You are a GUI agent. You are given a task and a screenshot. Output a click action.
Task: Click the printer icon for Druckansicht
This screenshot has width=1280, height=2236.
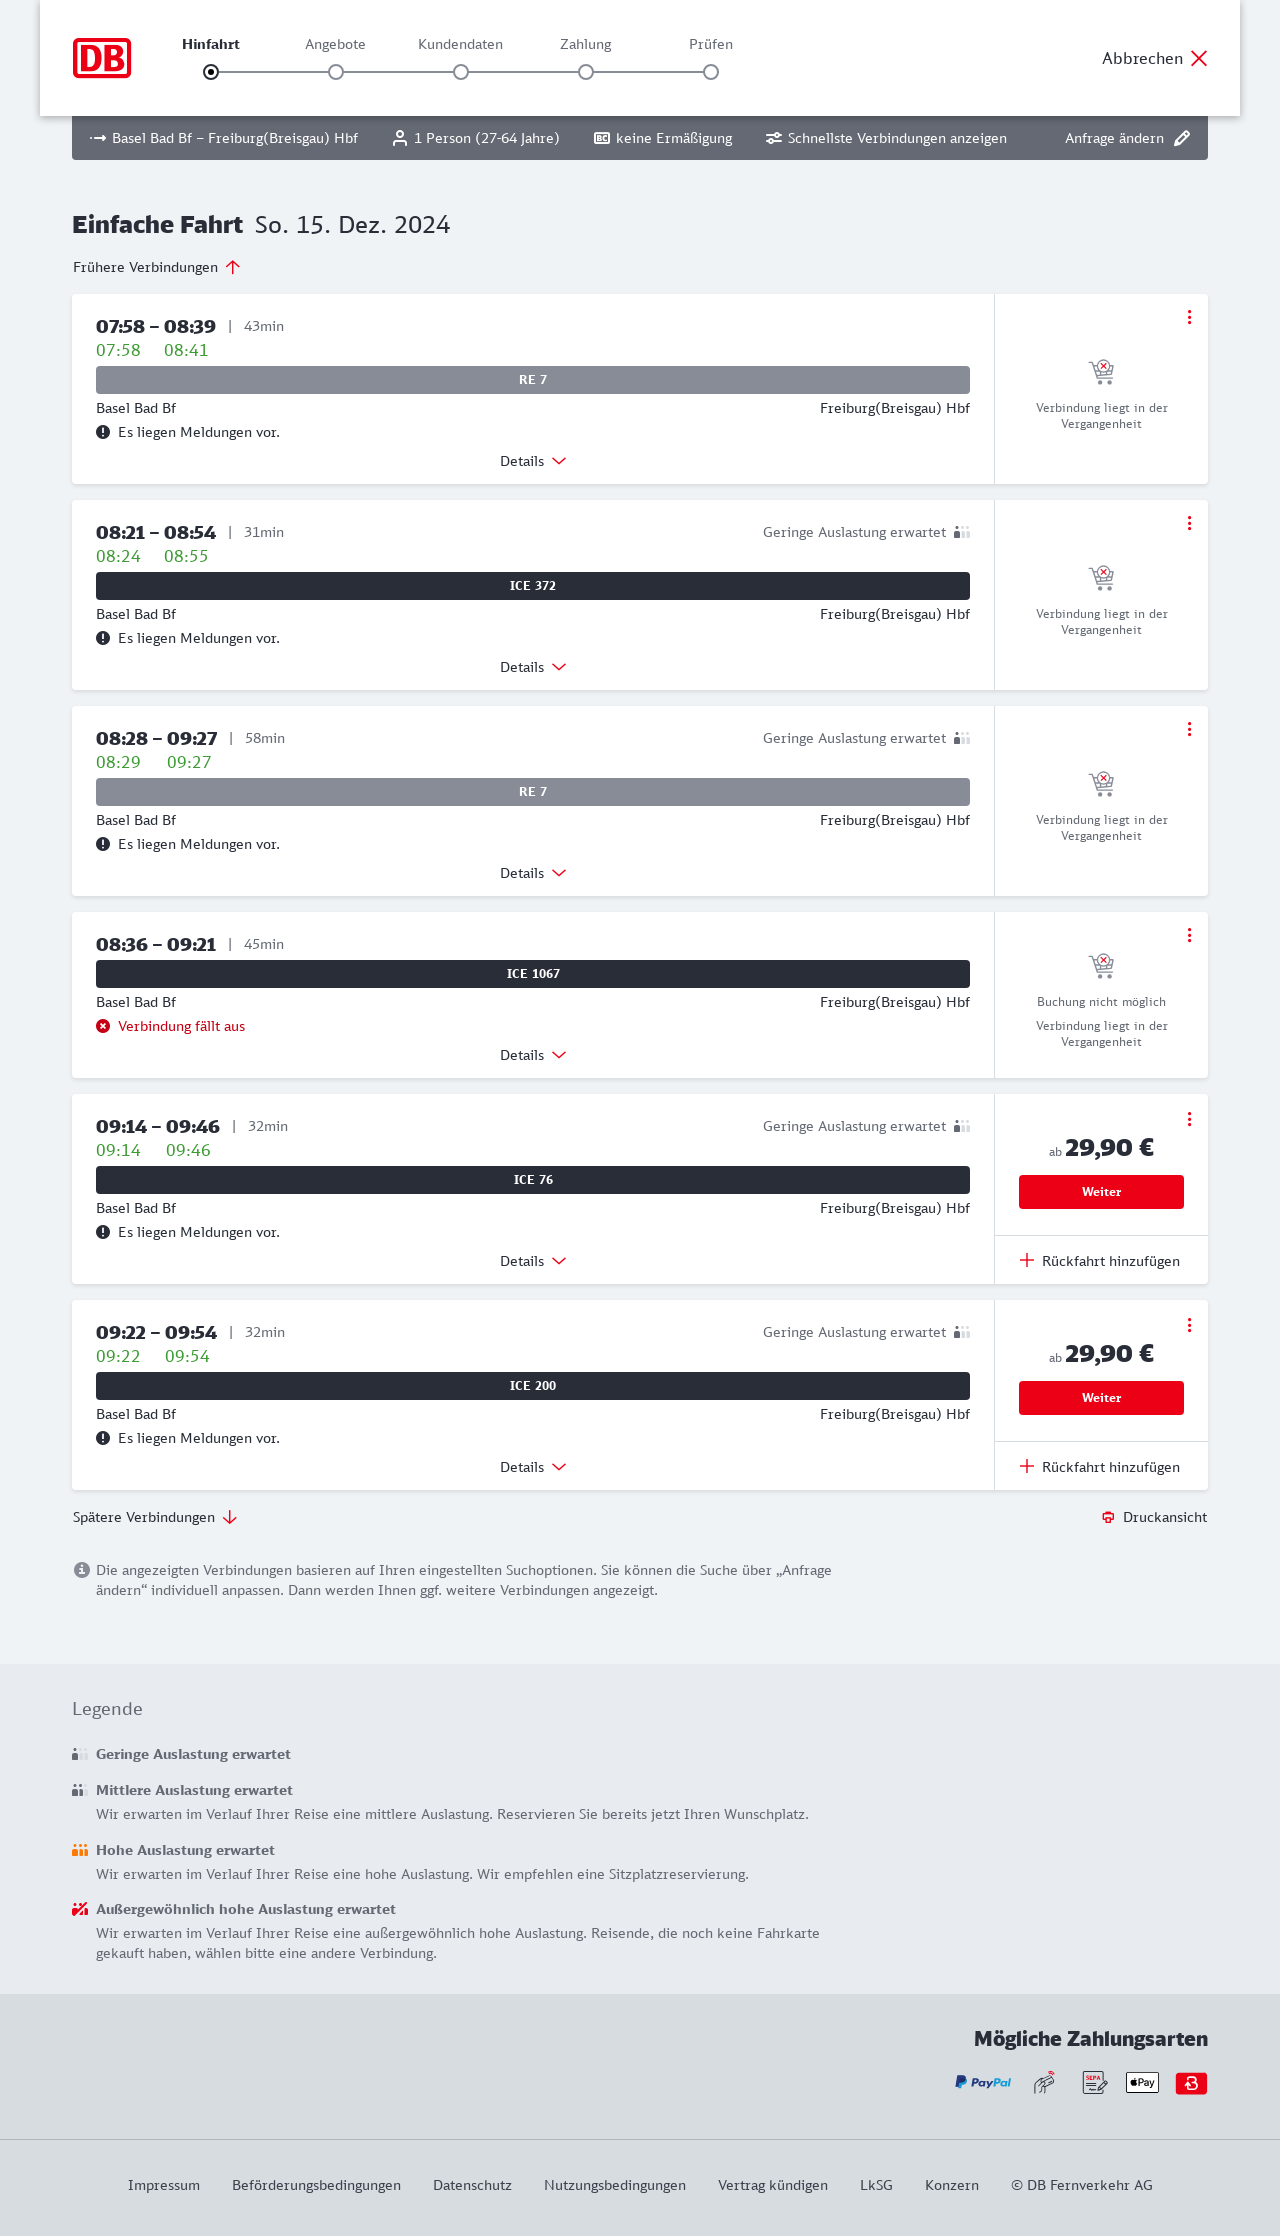(1108, 1517)
